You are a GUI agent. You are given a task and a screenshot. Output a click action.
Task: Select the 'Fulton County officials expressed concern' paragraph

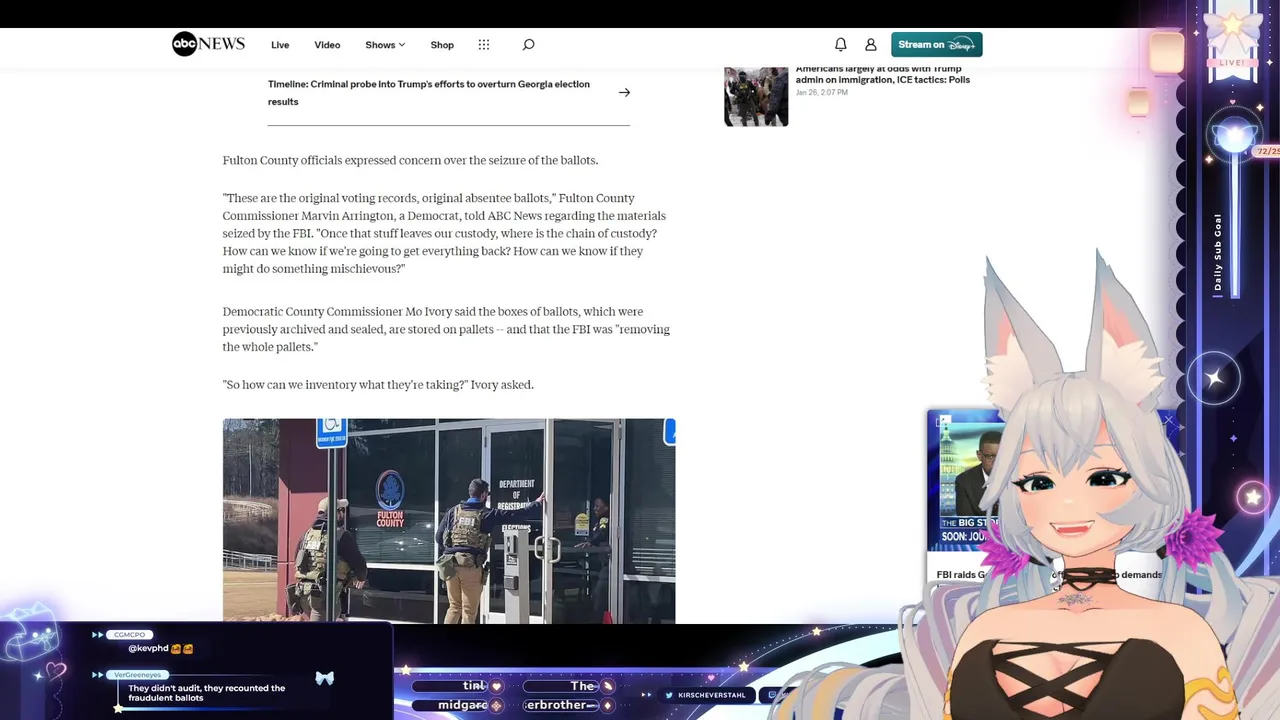click(410, 160)
